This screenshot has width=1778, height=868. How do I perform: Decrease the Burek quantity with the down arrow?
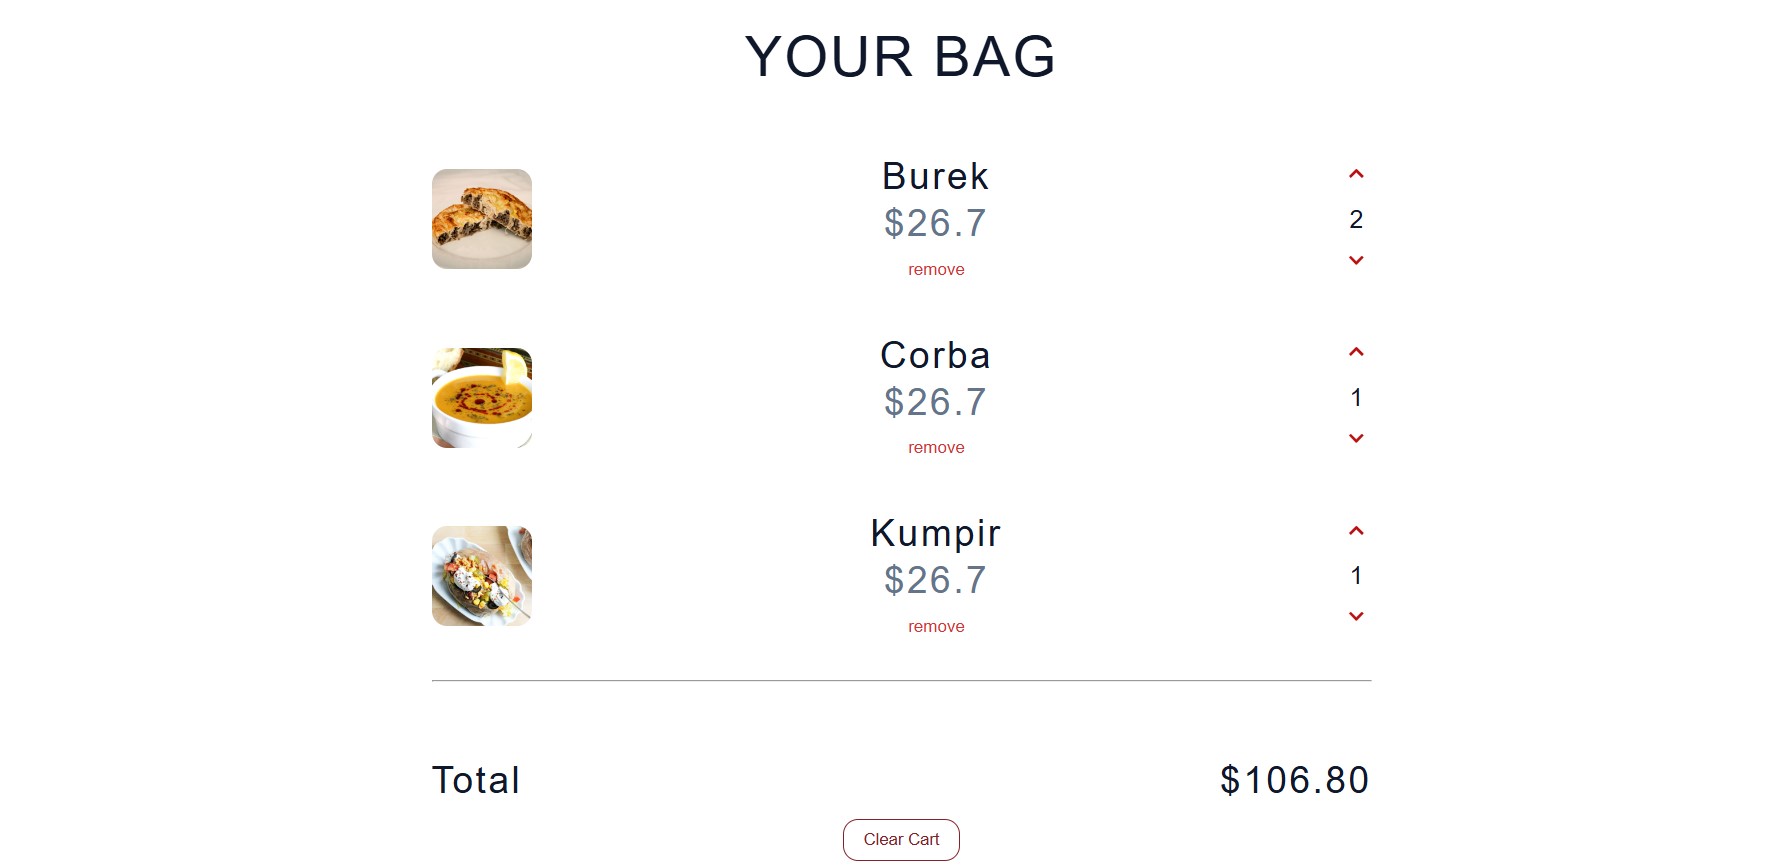1356,260
